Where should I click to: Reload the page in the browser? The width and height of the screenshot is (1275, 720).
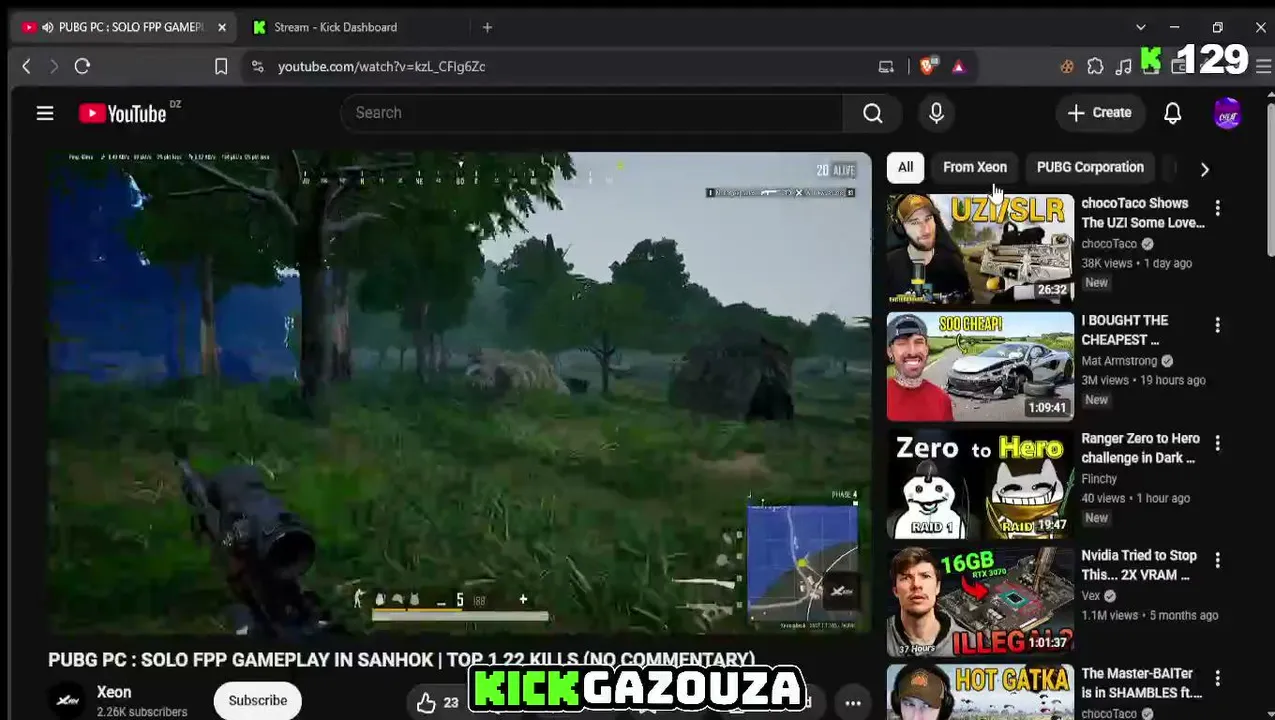pos(82,66)
